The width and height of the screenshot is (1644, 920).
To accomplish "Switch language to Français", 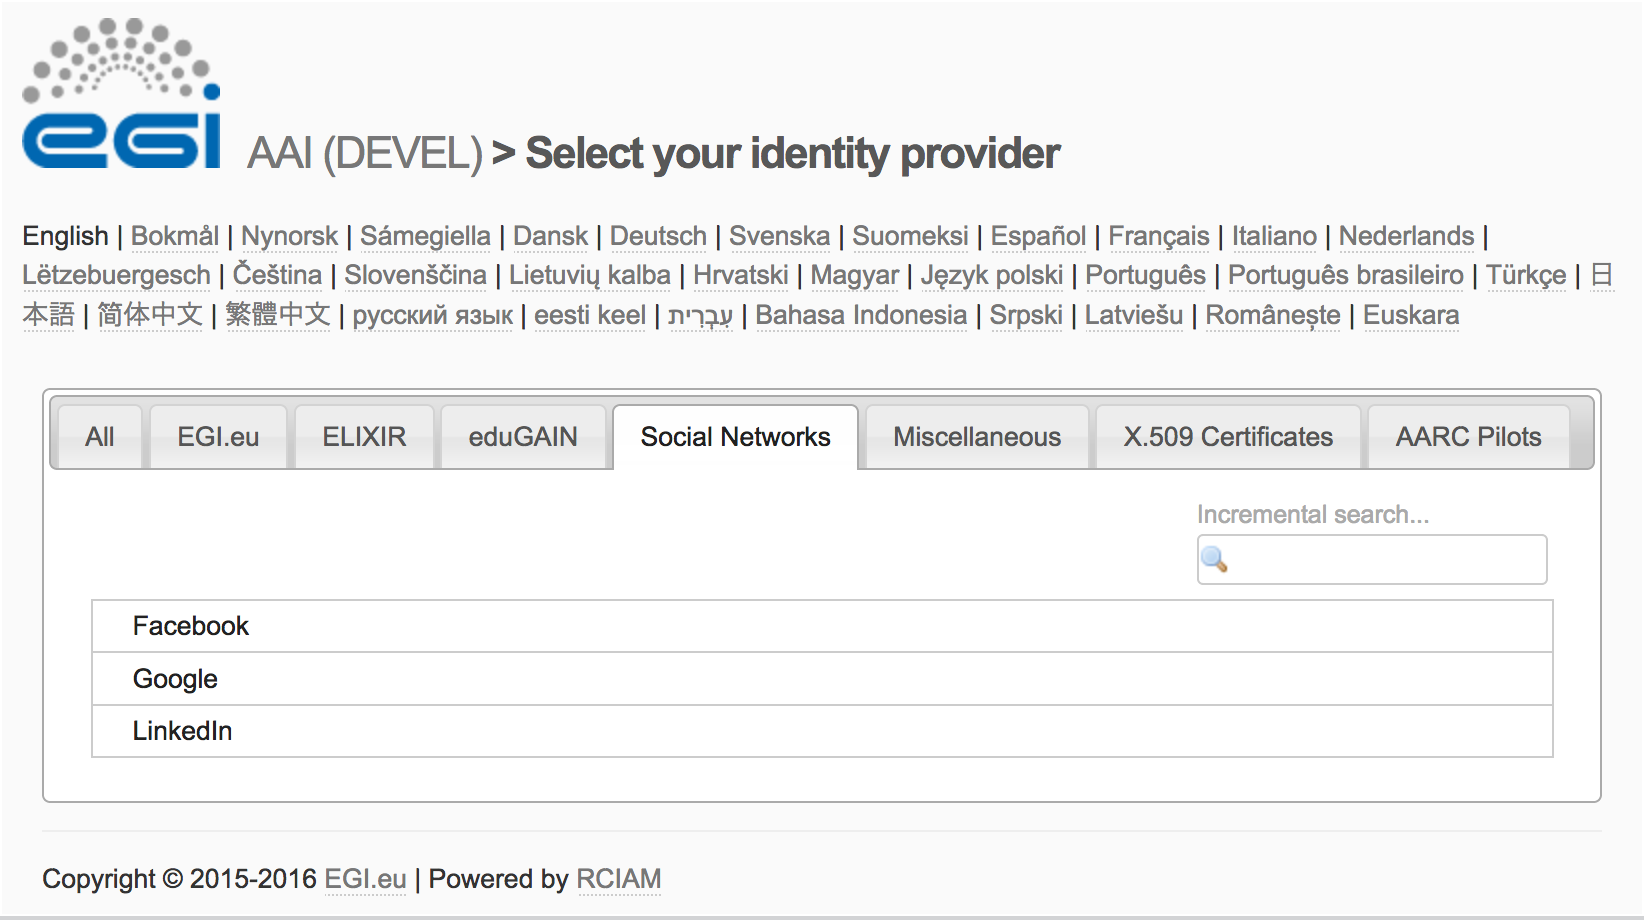I will [x=1159, y=236].
